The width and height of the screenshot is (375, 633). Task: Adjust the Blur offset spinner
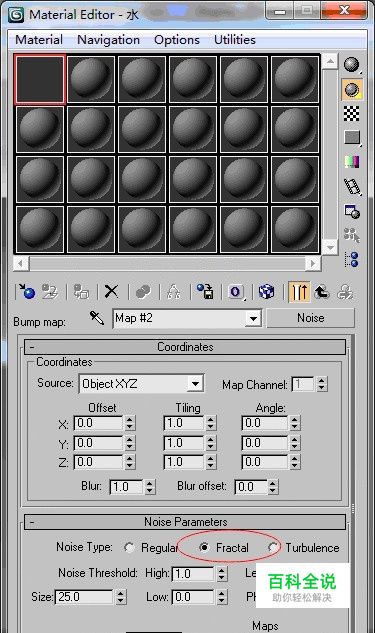[x=273, y=487]
